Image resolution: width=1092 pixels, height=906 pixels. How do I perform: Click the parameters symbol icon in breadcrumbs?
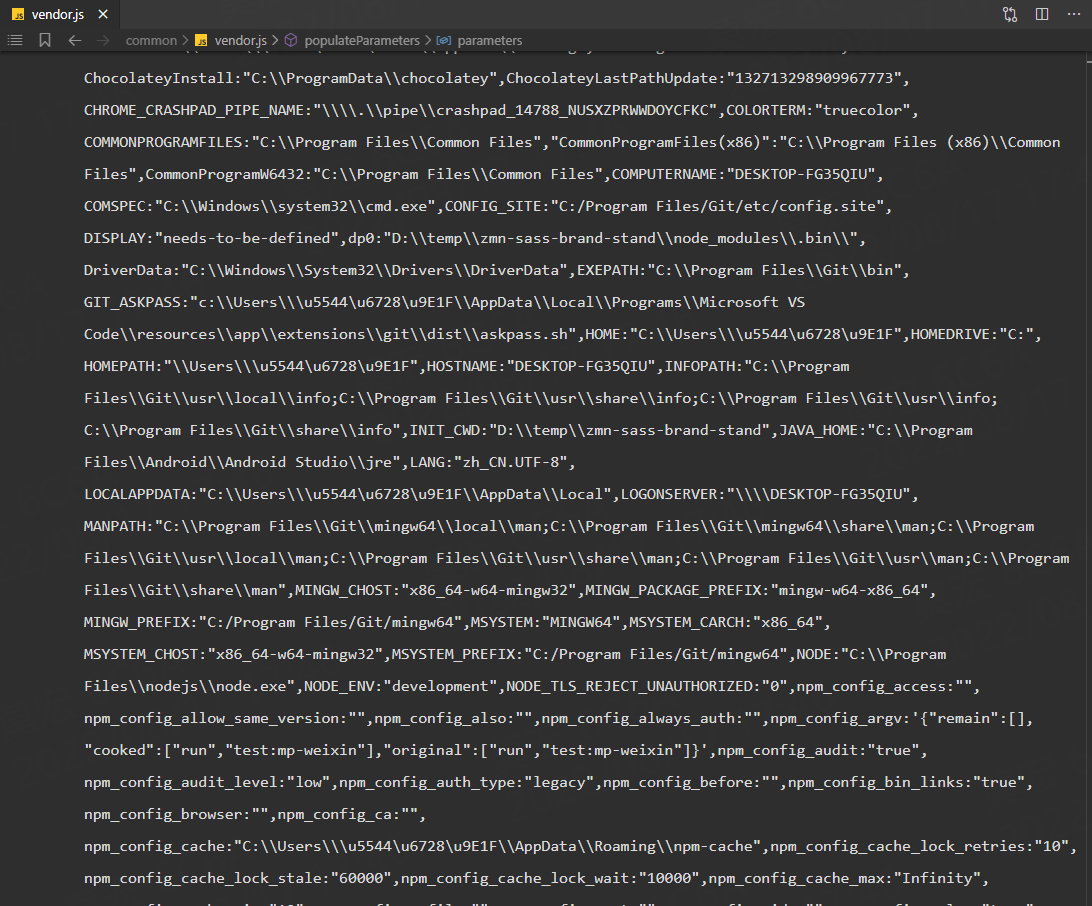pos(444,40)
